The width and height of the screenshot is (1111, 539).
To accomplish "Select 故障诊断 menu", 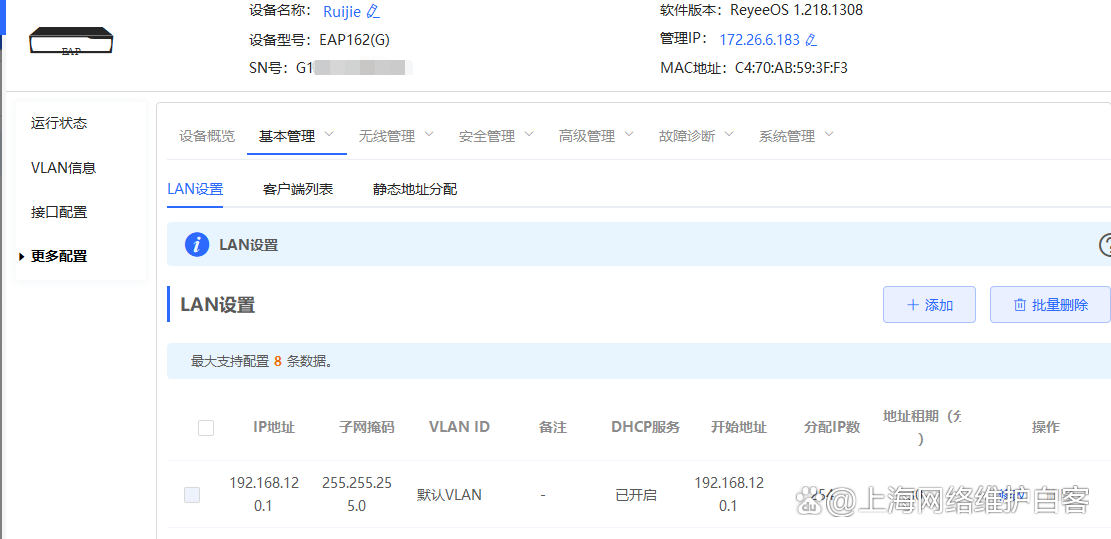I will point(687,136).
